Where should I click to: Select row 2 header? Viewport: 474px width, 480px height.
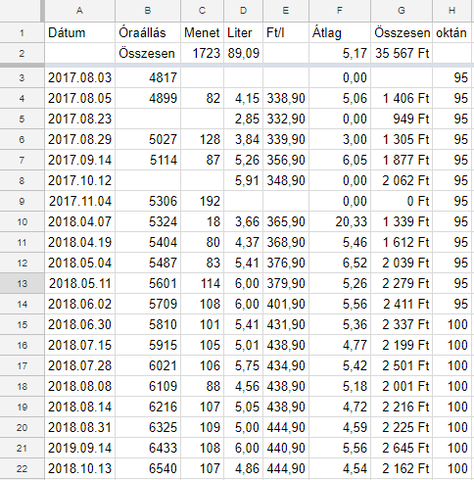click(x=22, y=53)
